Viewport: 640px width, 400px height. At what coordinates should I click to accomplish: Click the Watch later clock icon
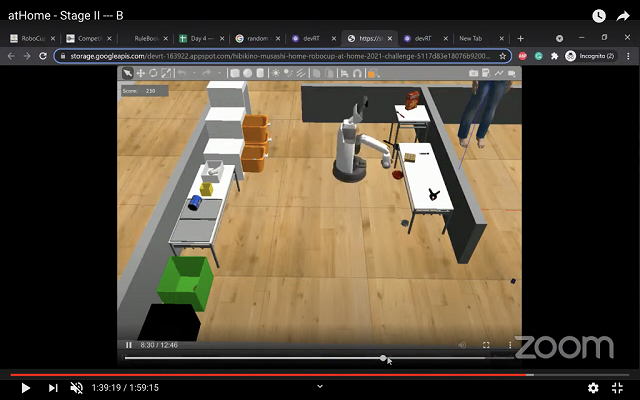pyautogui.click(x=599, y=16)
